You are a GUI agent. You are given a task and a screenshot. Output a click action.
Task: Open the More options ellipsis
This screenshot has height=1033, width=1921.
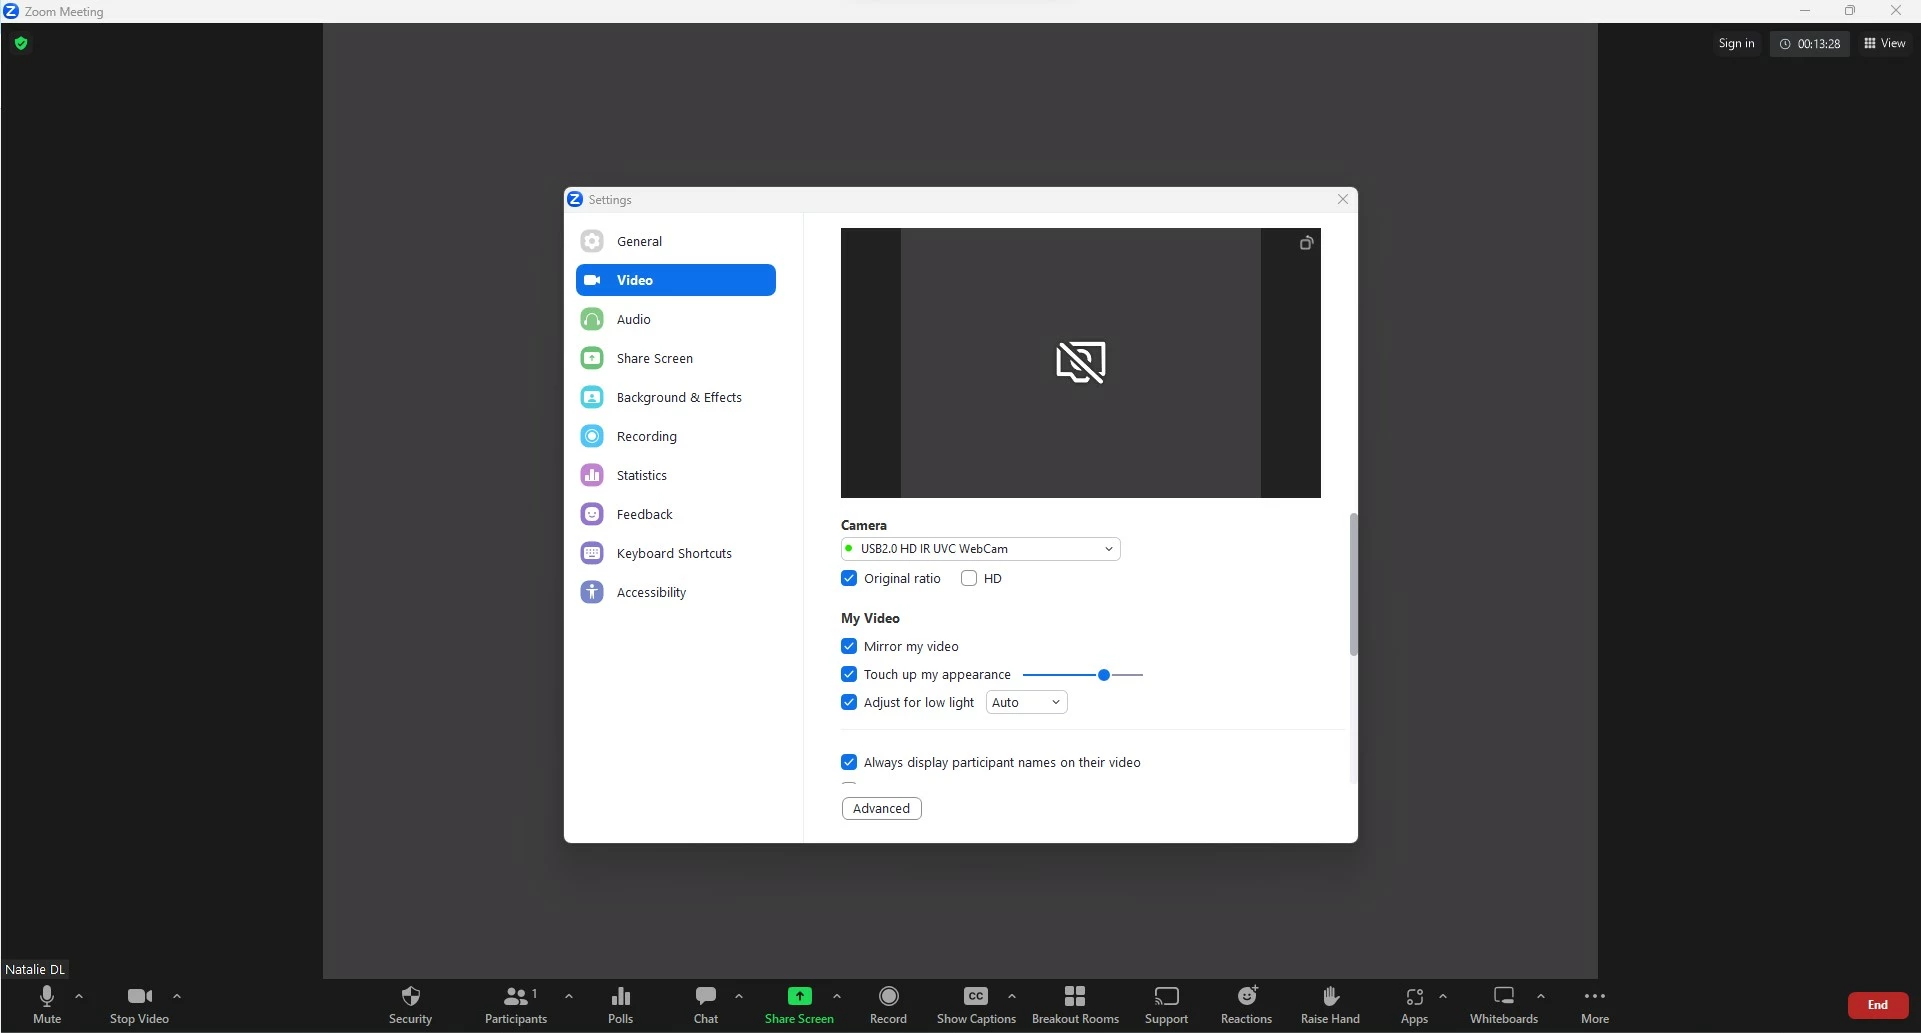[1595, 996]
